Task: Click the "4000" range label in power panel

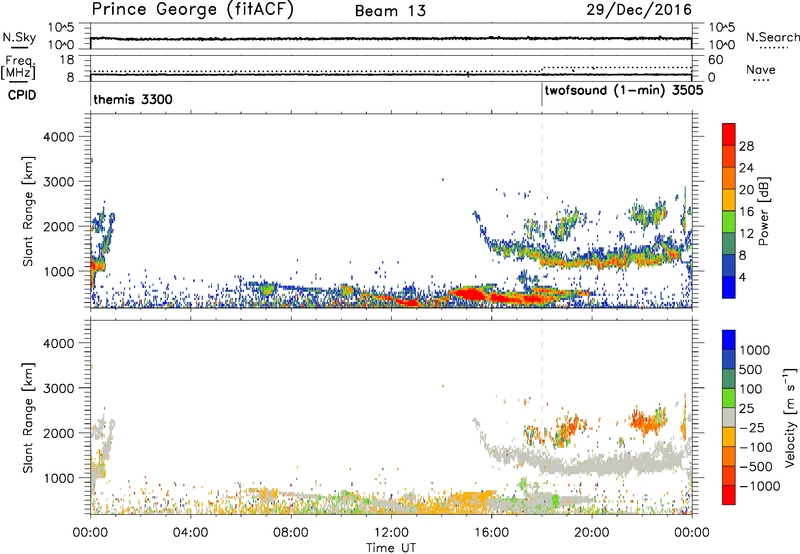Action: click(x=59, y=137)
